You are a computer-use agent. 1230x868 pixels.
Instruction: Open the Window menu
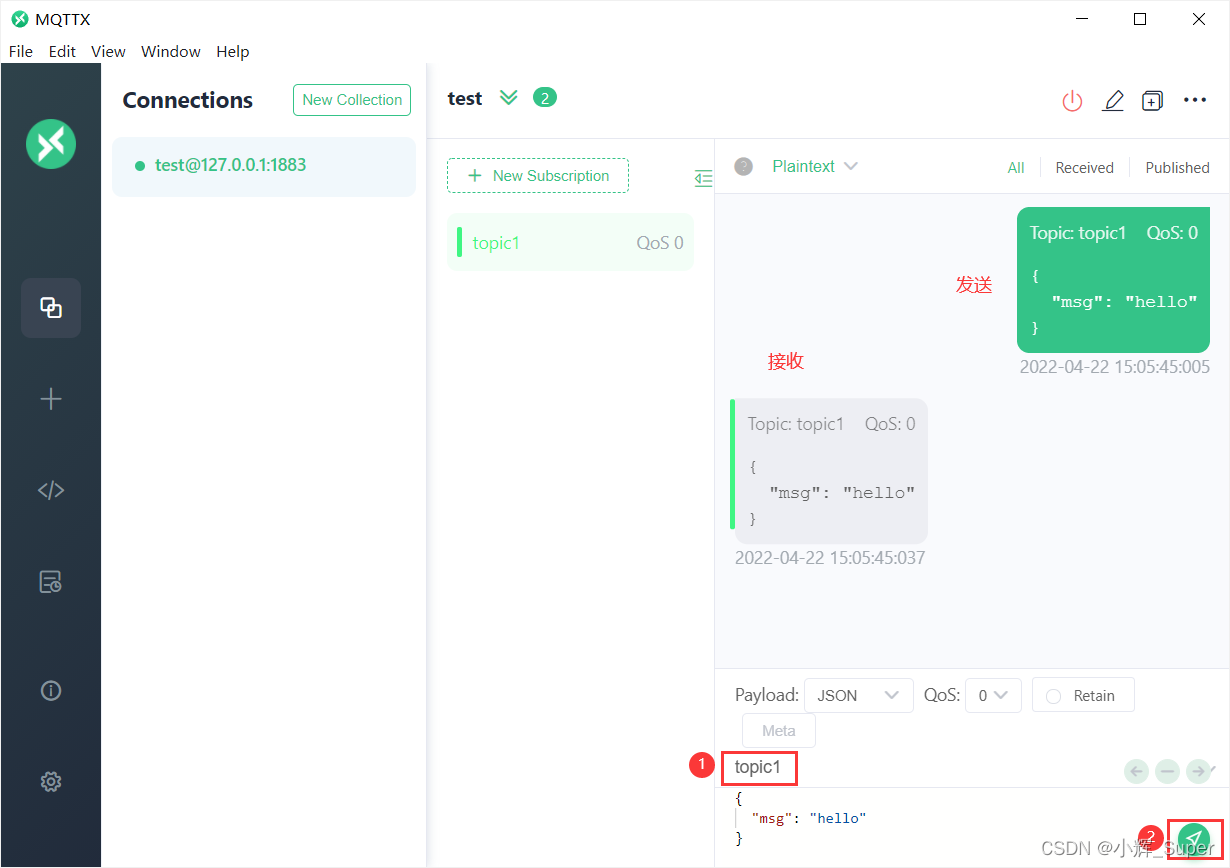coord(171,51)
